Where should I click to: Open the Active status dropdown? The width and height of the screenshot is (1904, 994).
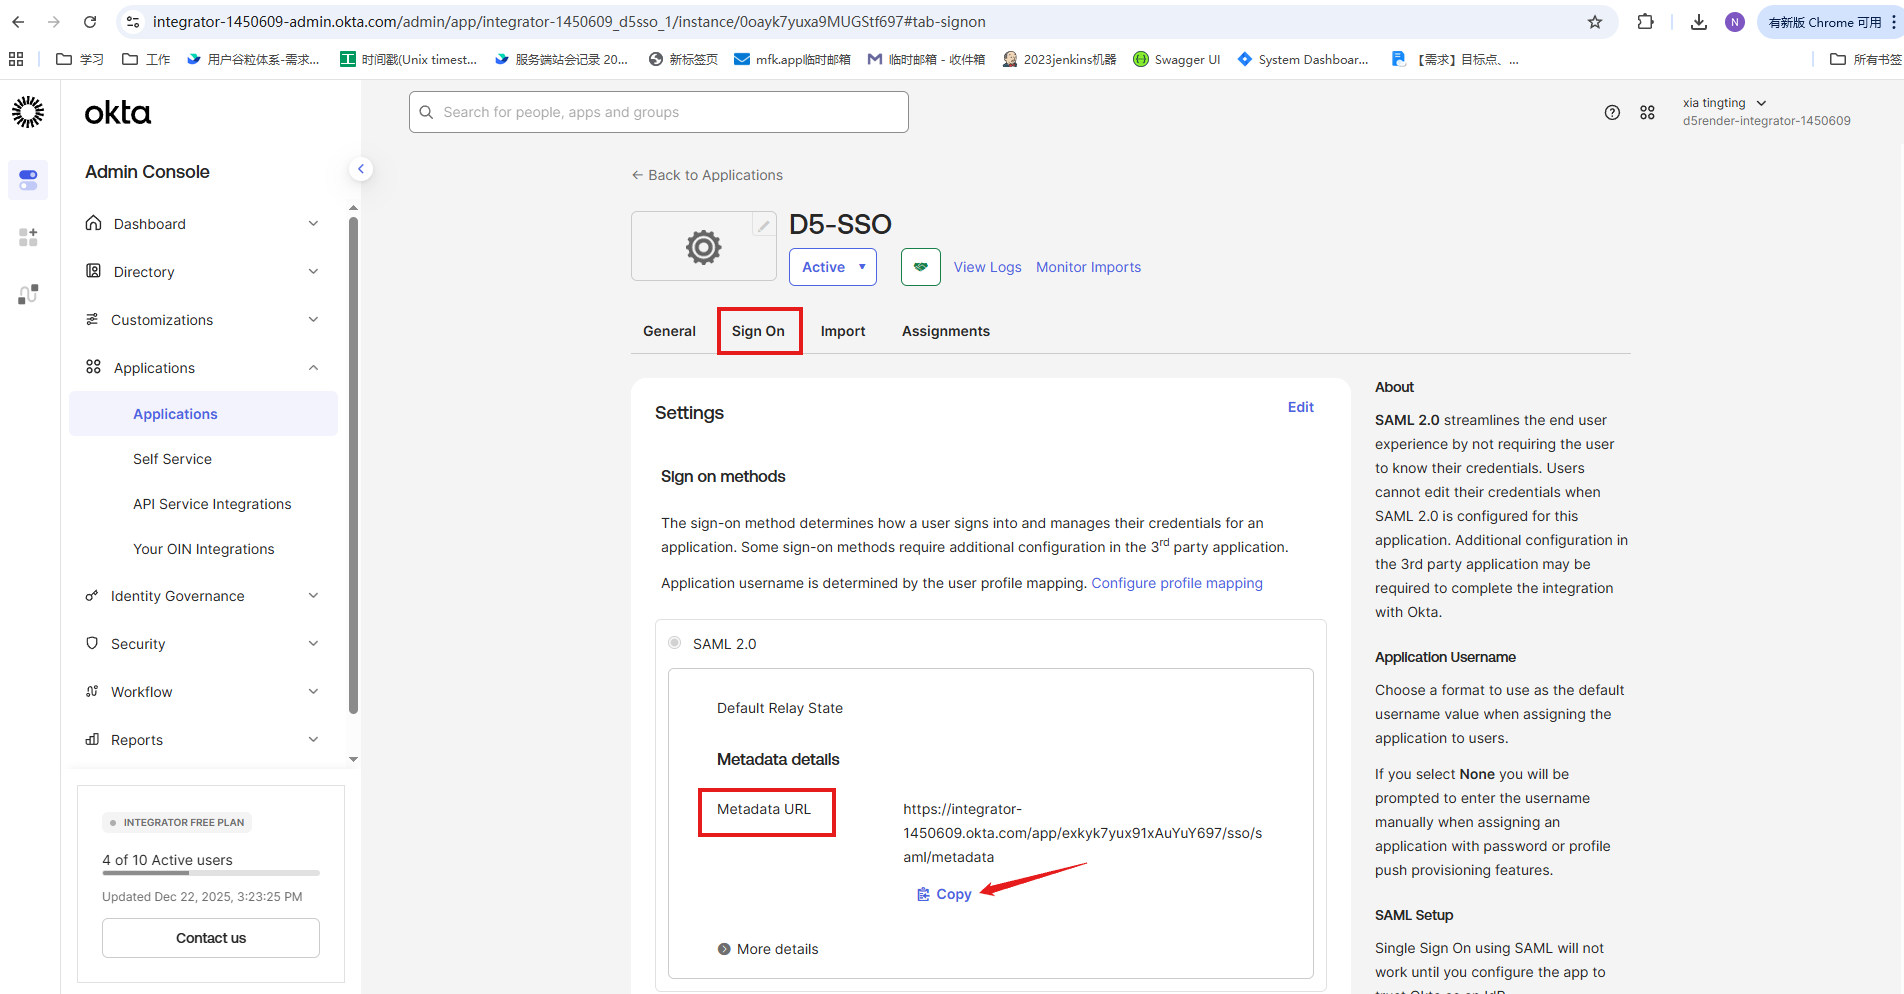coord(832,267)
